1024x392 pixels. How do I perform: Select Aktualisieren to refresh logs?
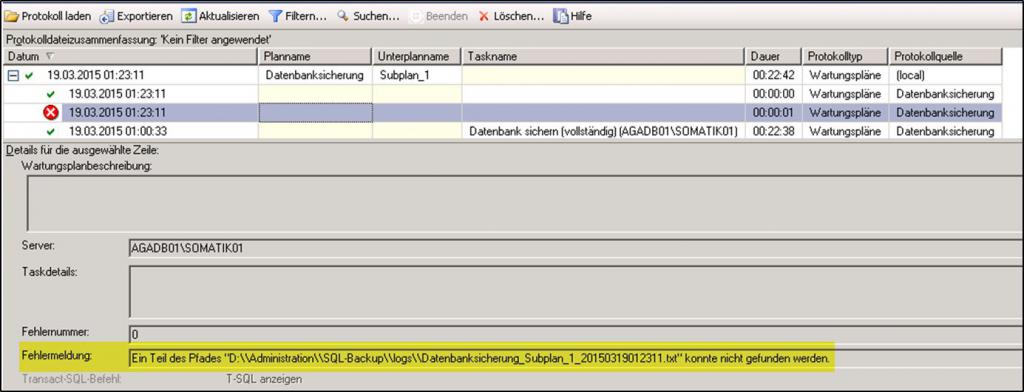[220, 16]
